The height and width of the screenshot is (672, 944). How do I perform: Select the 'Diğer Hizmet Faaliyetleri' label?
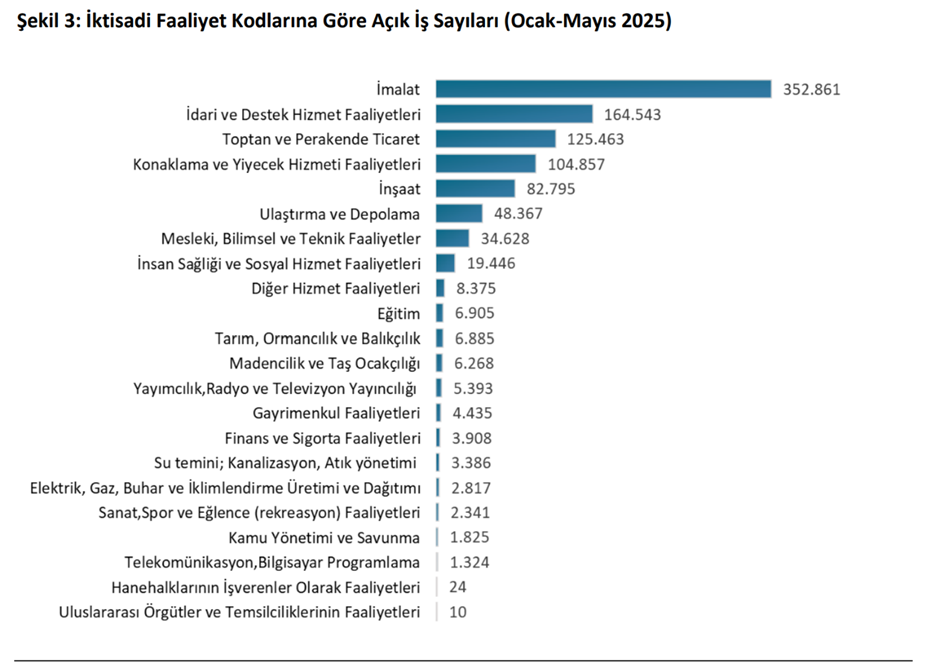(335, 288)
